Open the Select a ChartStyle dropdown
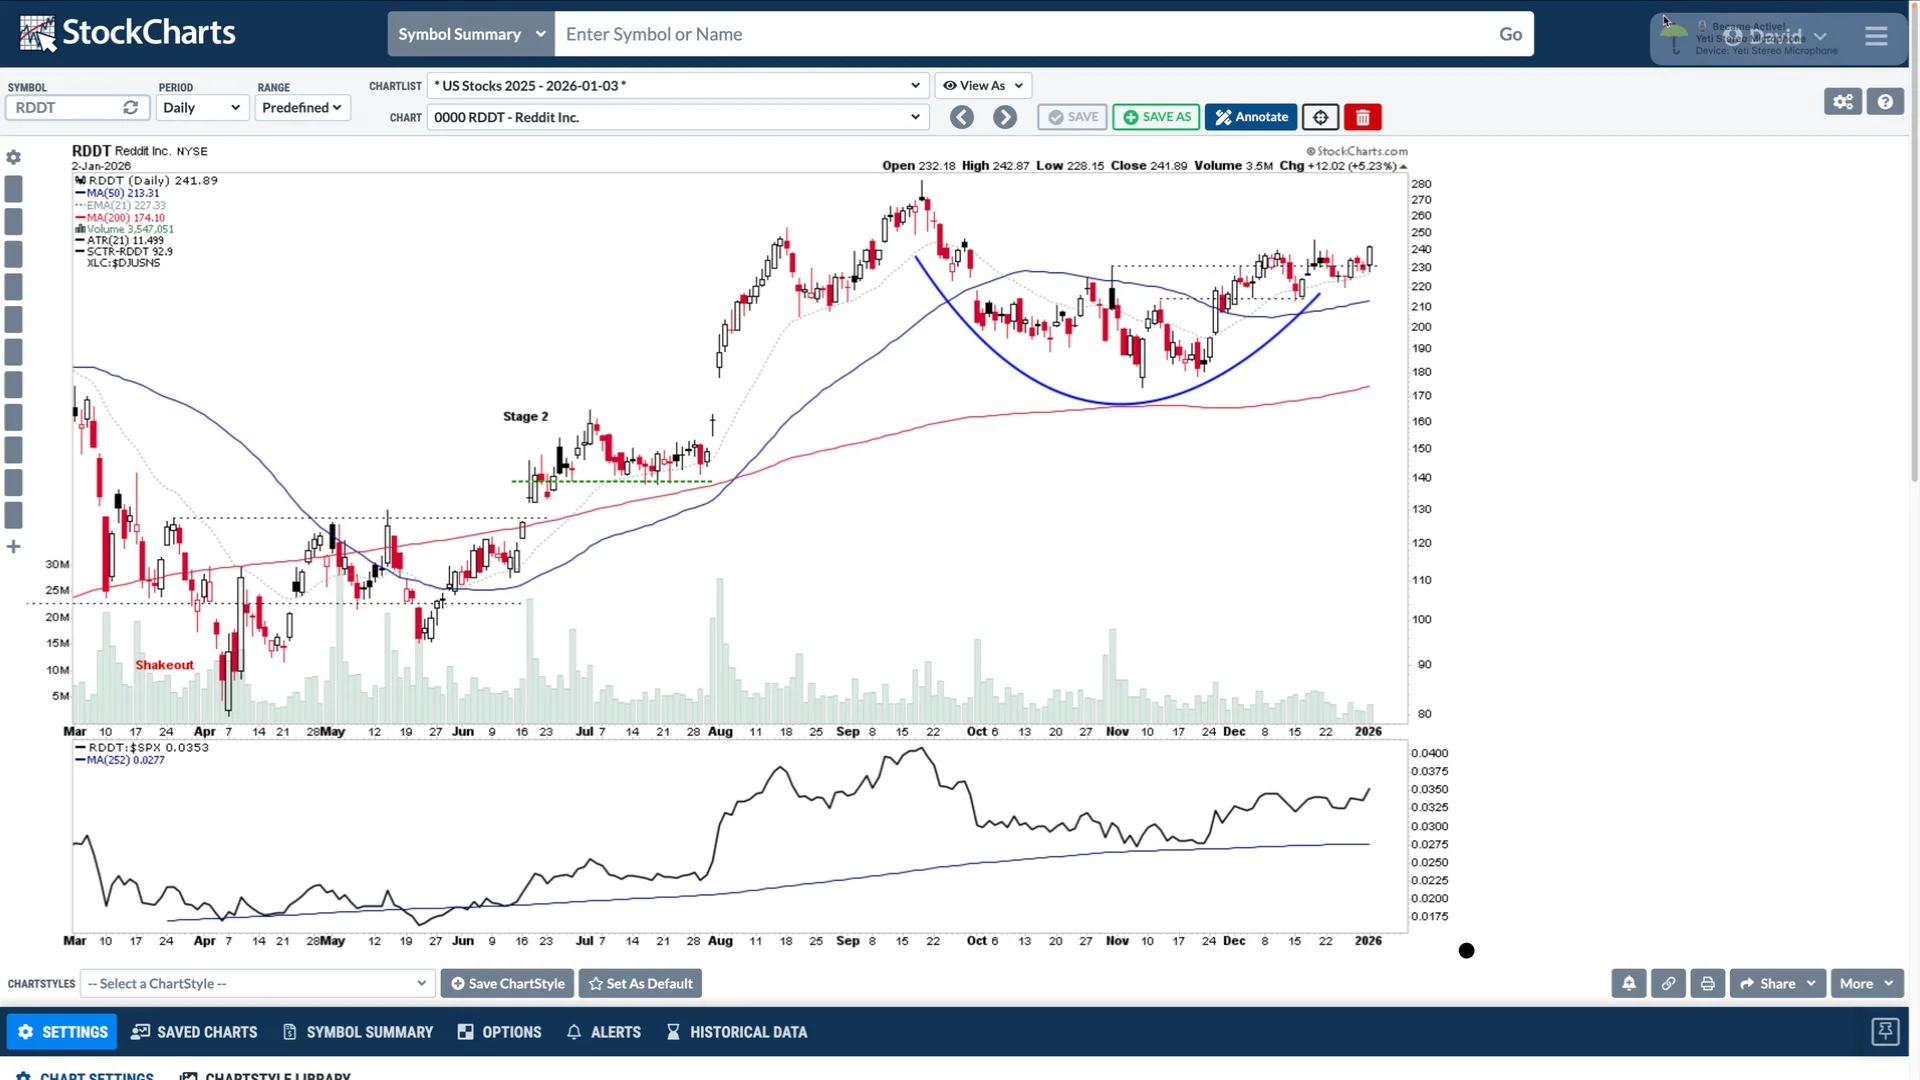The height and width of the screenshot is (1080, 1920). coord(257,983)
